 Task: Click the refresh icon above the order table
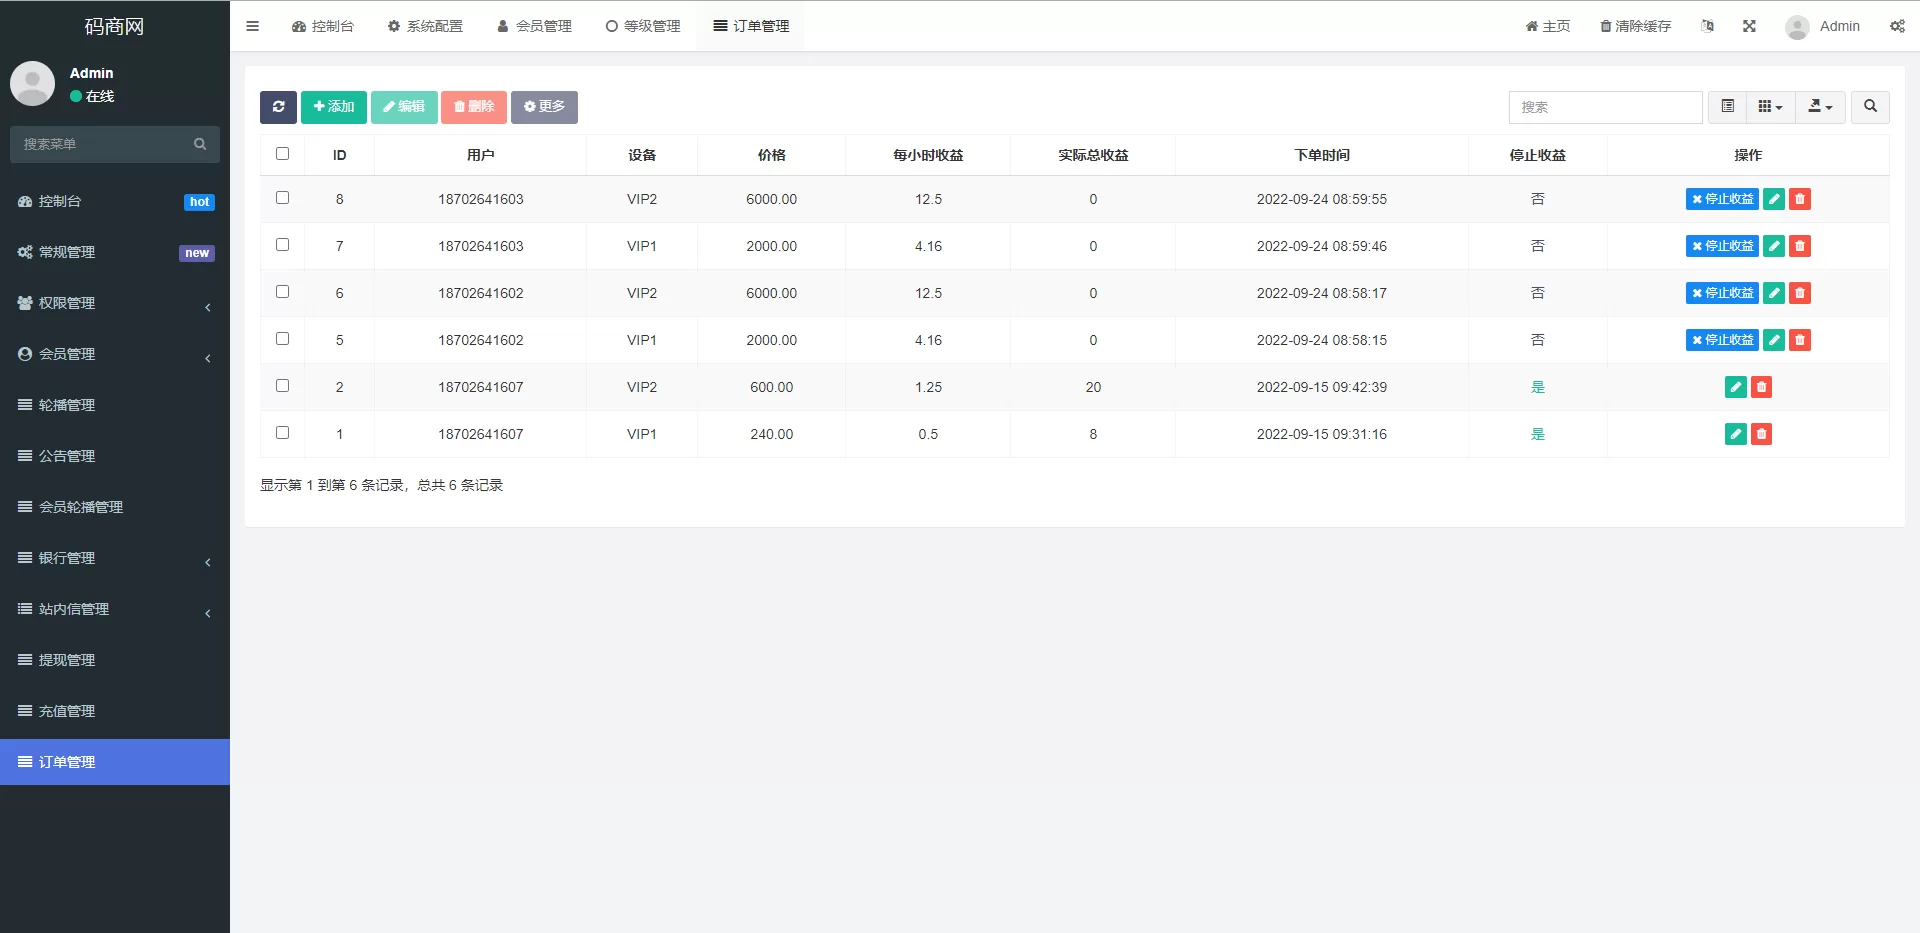pyautogui.click(x=278, y=107)
